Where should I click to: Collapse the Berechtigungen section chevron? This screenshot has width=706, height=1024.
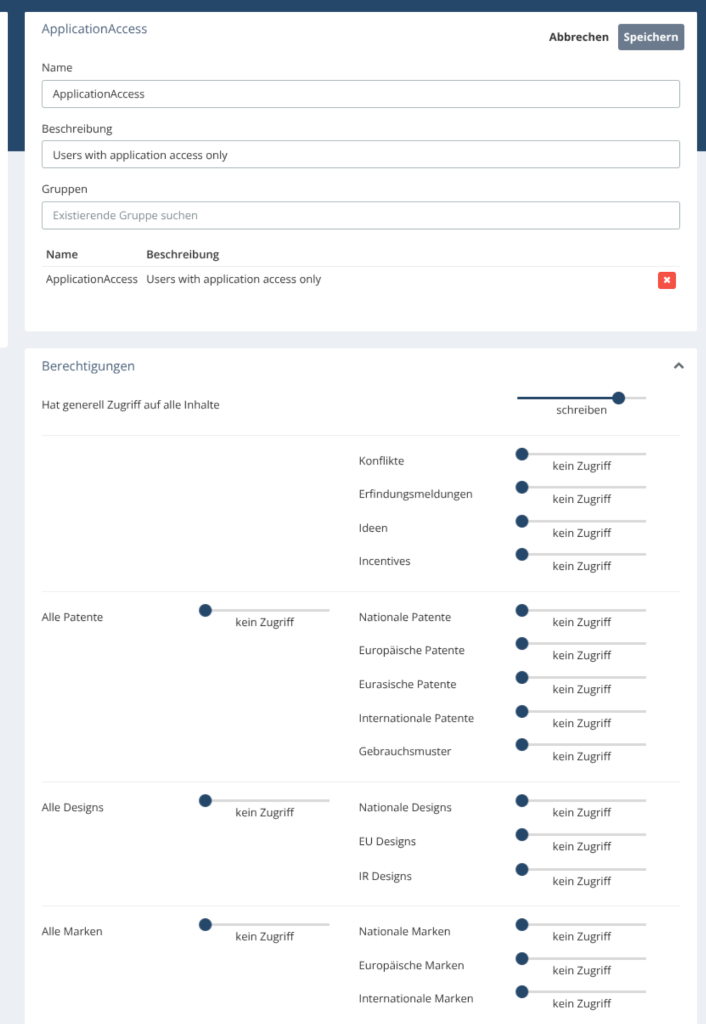click(679, 366)
